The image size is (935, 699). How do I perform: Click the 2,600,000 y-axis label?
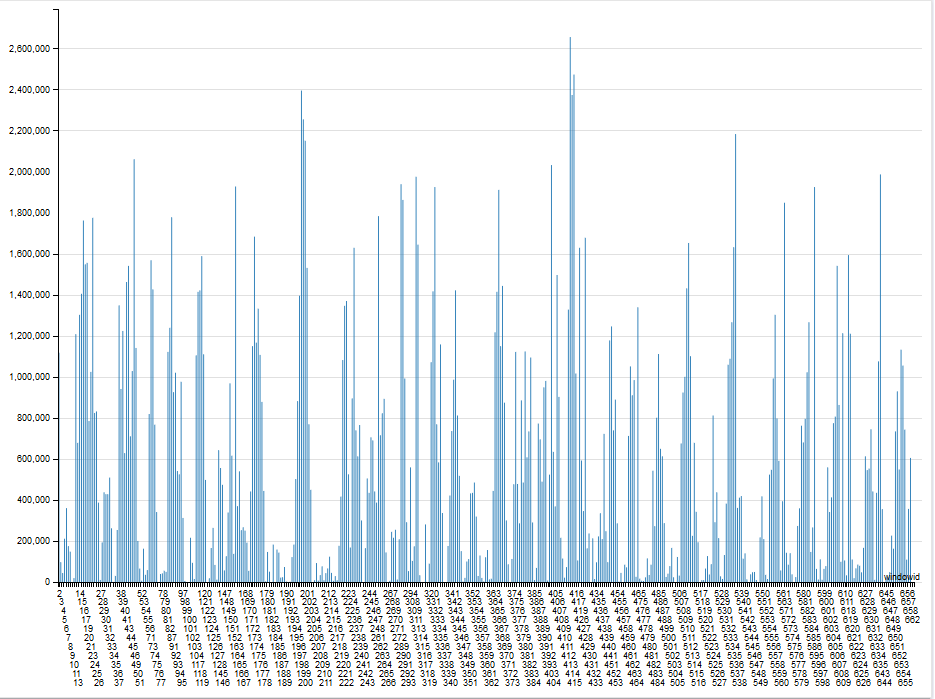[27, 49]
